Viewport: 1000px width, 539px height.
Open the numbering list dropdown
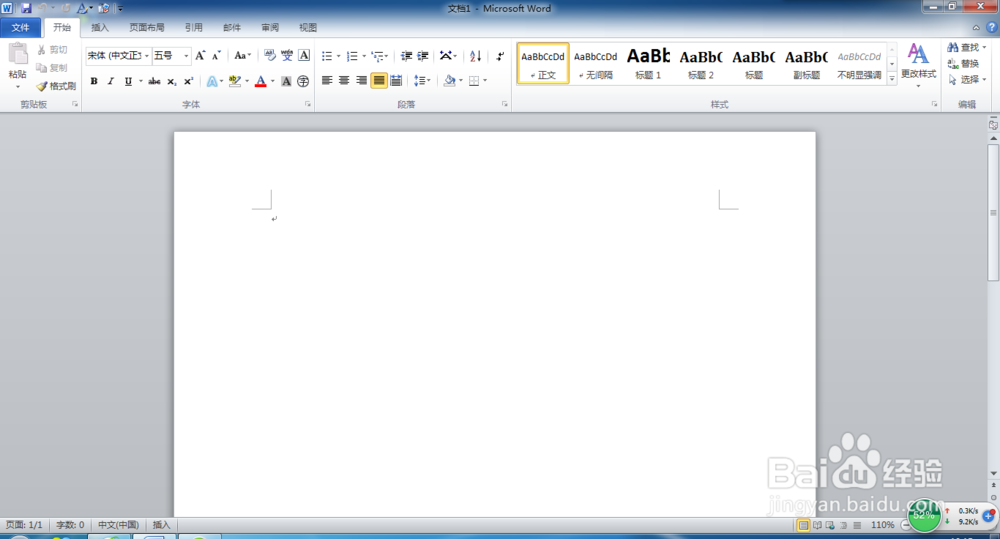[x=364, y=56]
